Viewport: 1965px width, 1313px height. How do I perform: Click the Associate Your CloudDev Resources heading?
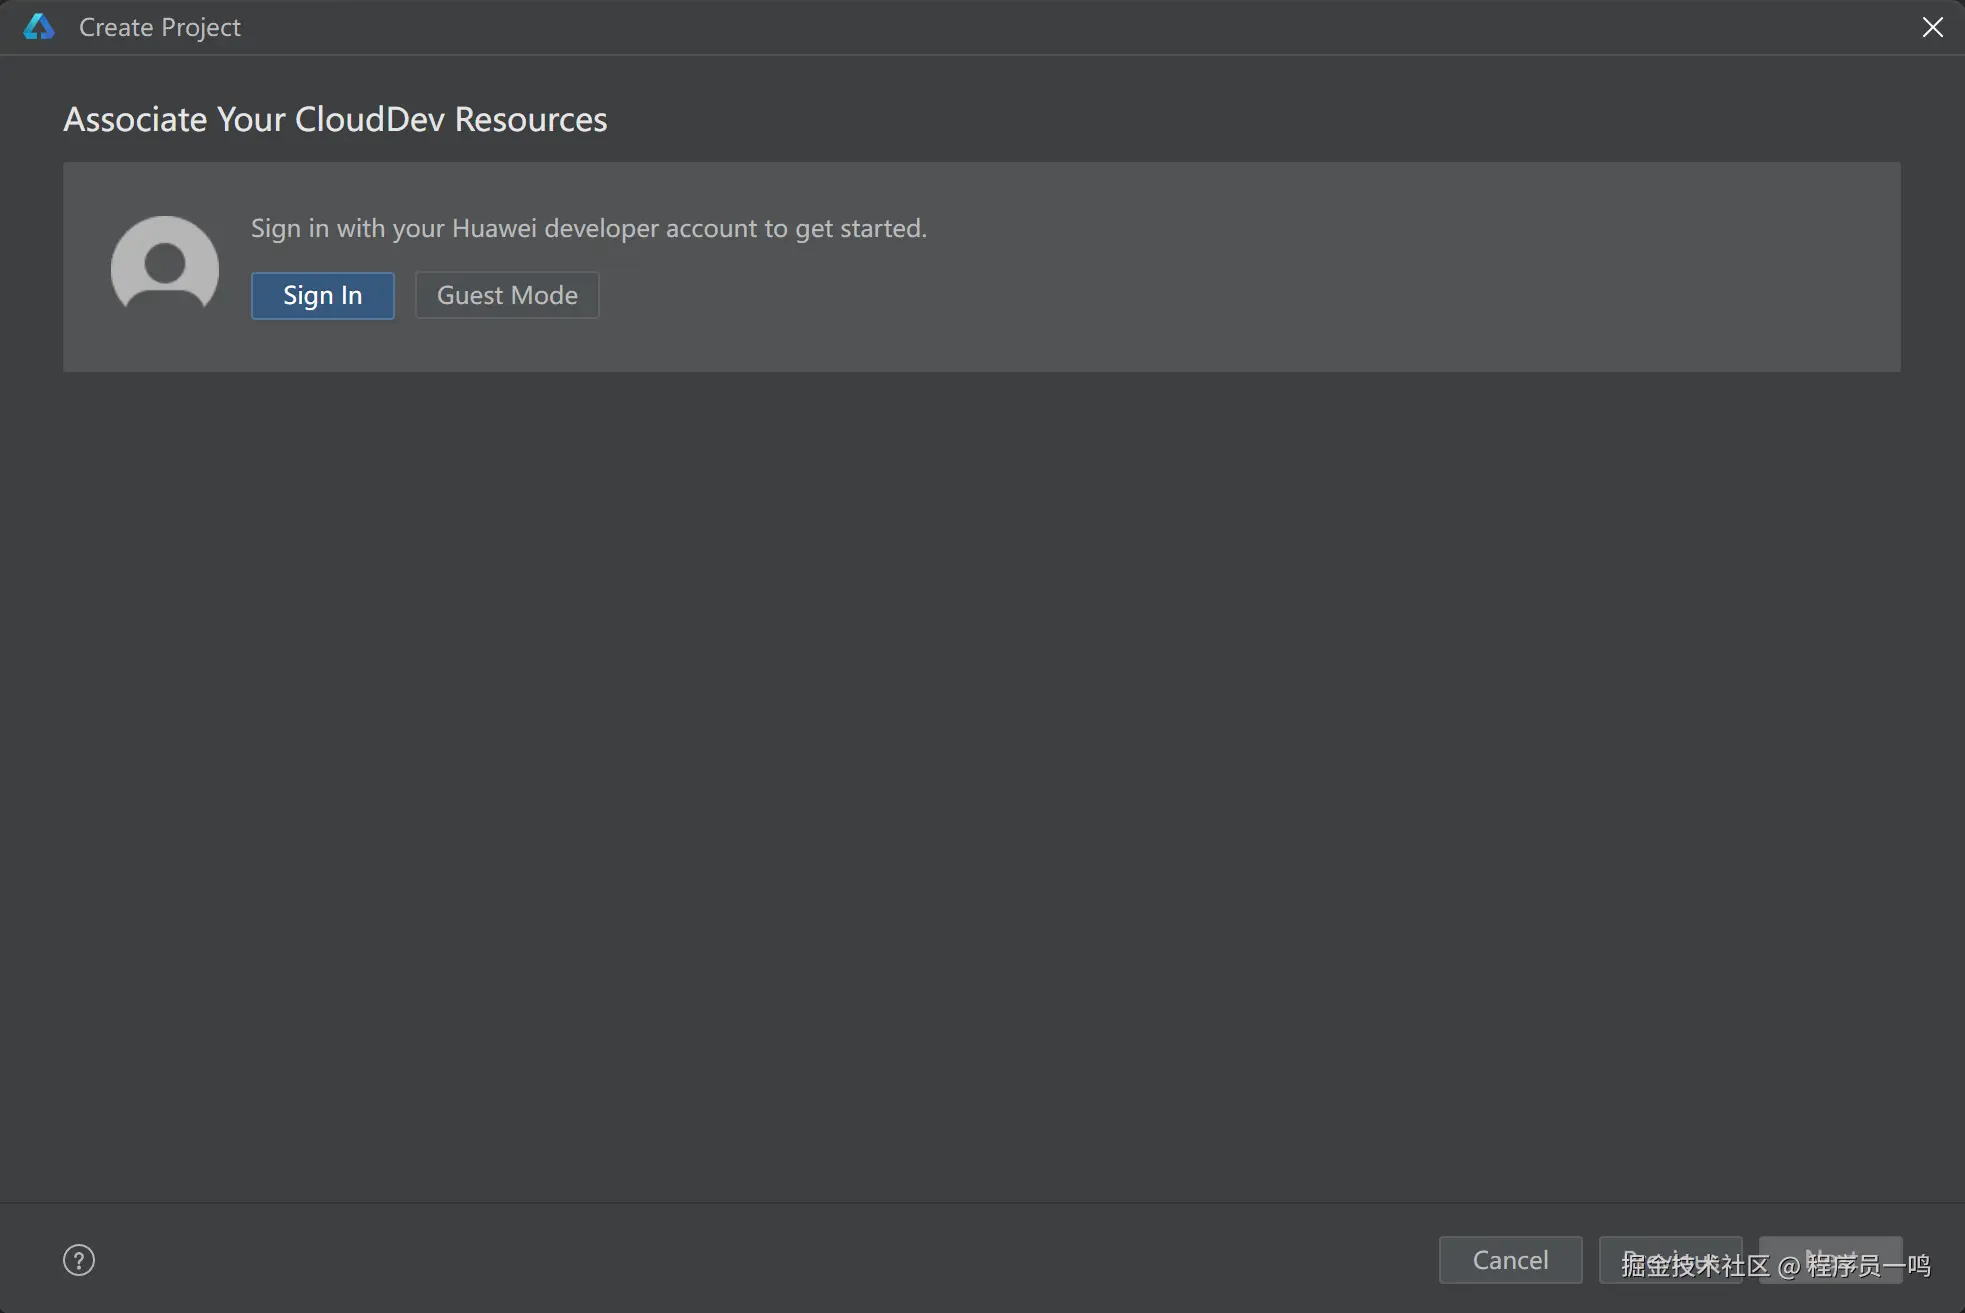point(335,119)
